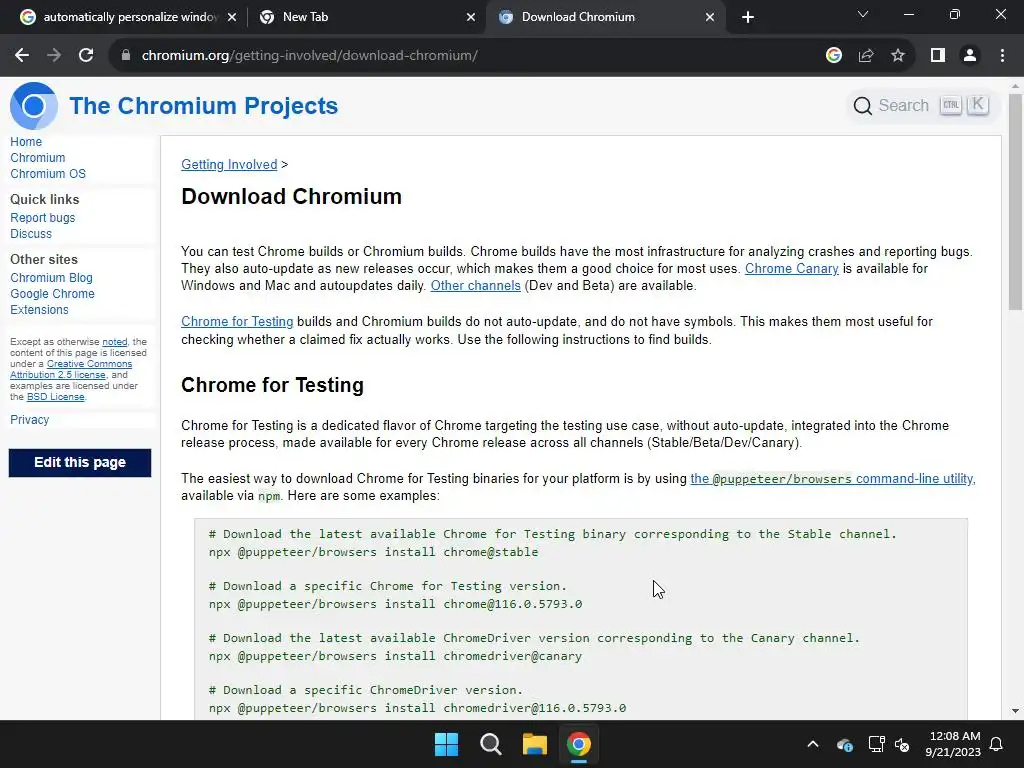Image resolution: width=1024 pixels, height=768 pixels.
Task: Share this page using the share icon
Action: pos(866,56)
